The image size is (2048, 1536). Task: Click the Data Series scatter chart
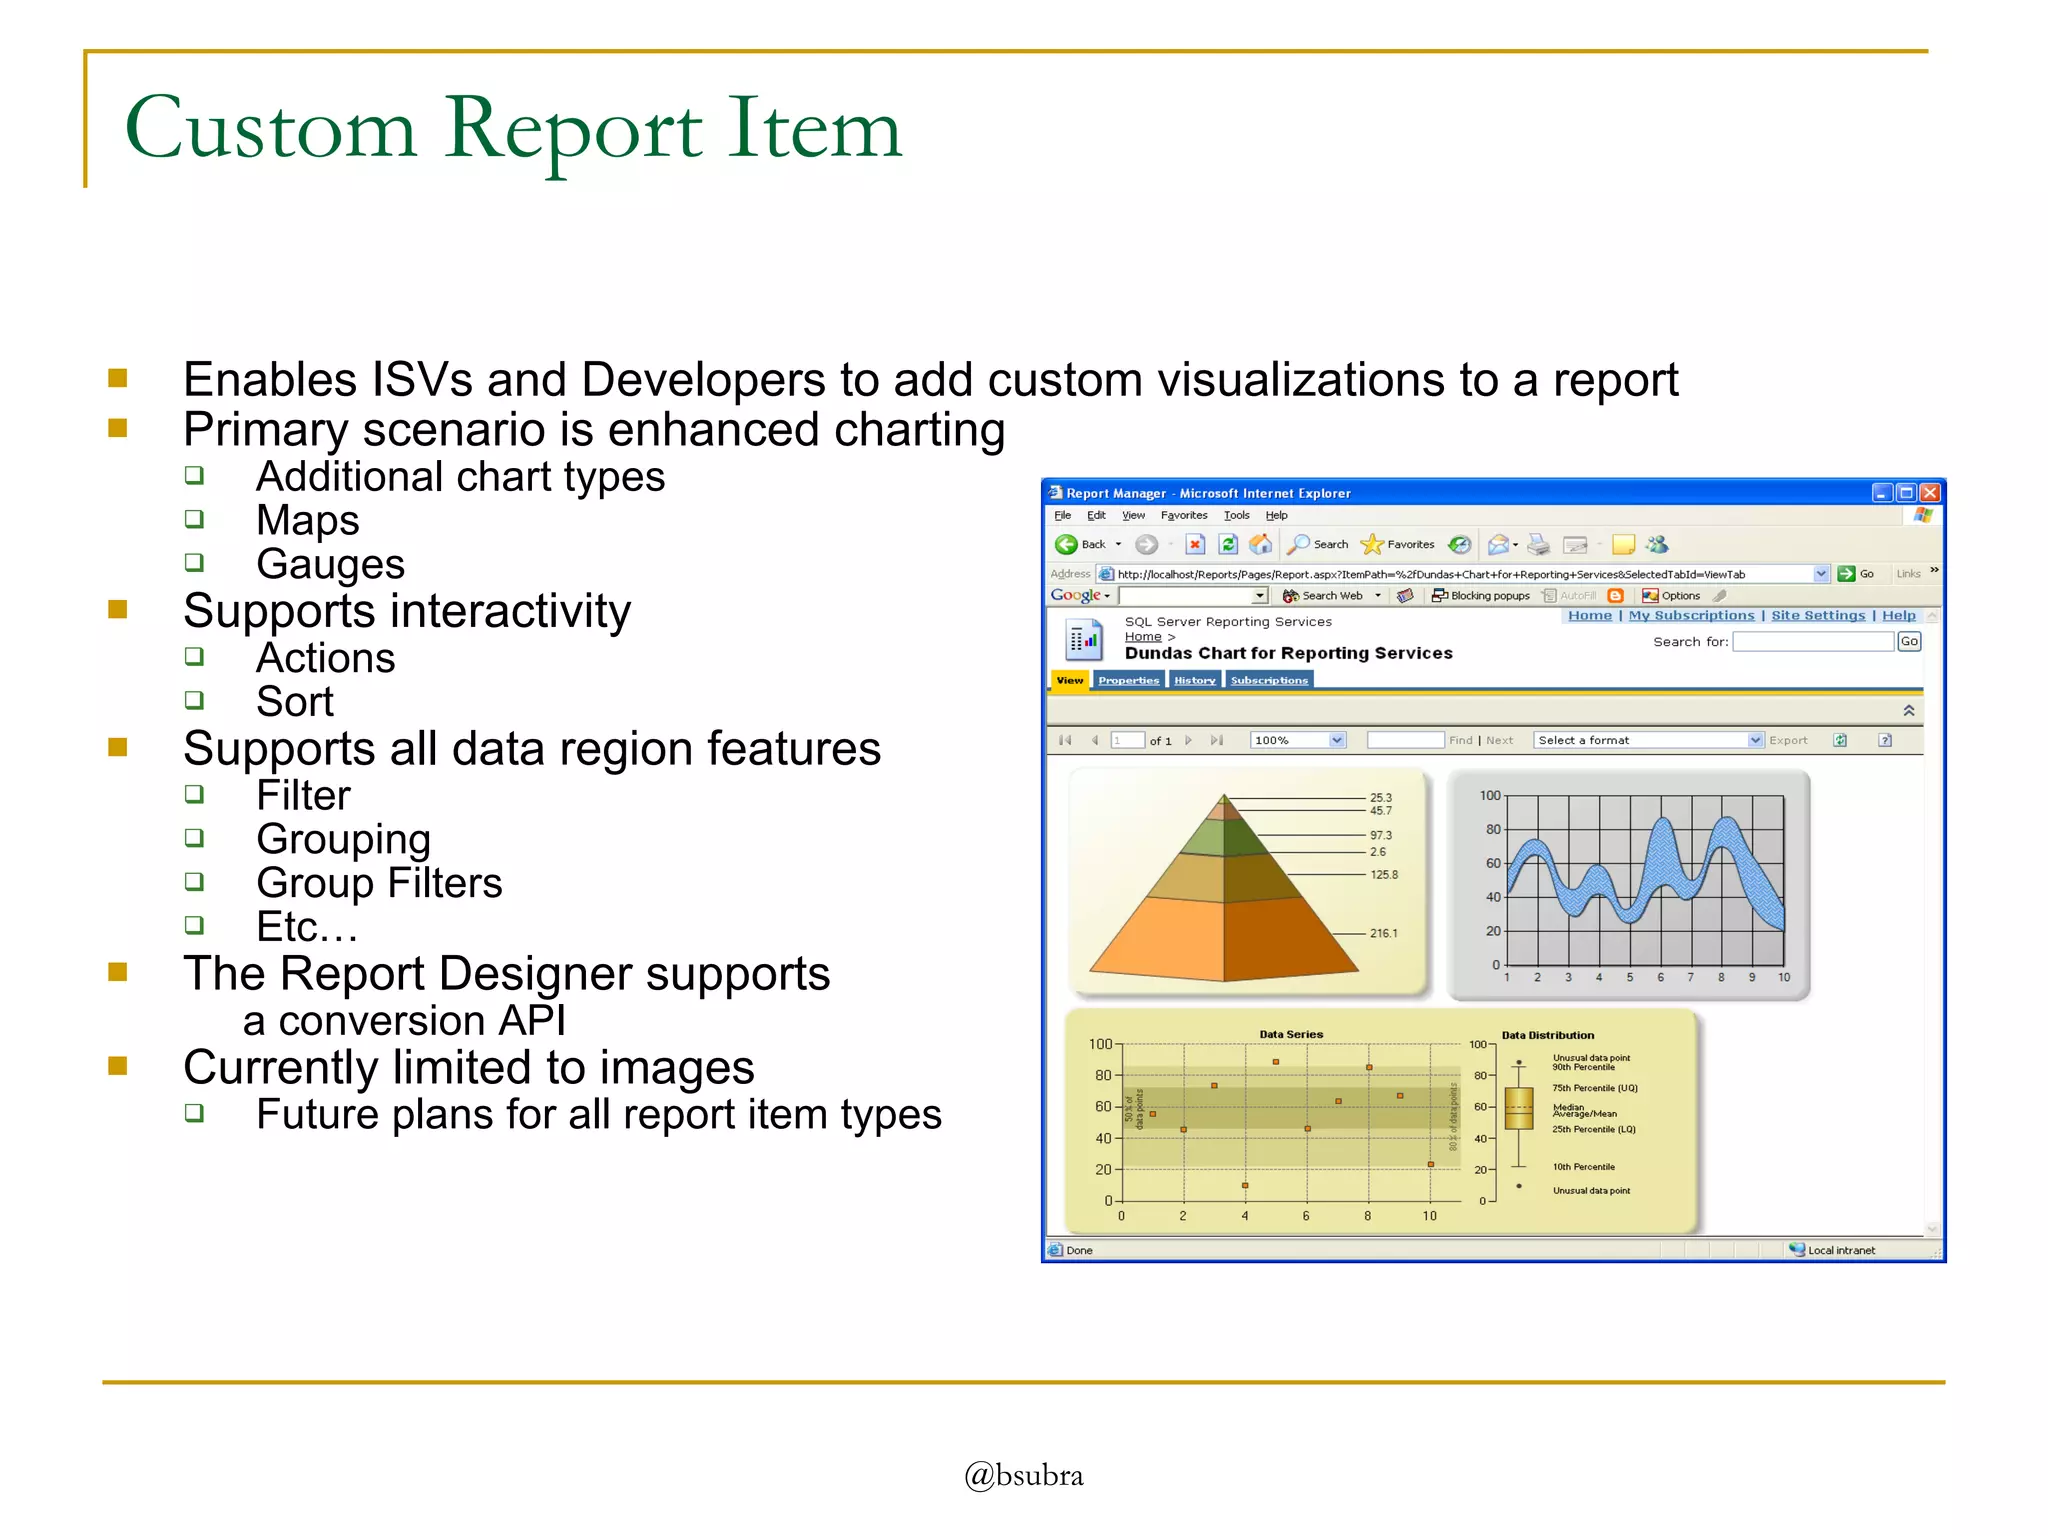[x=1275, y=1122]
